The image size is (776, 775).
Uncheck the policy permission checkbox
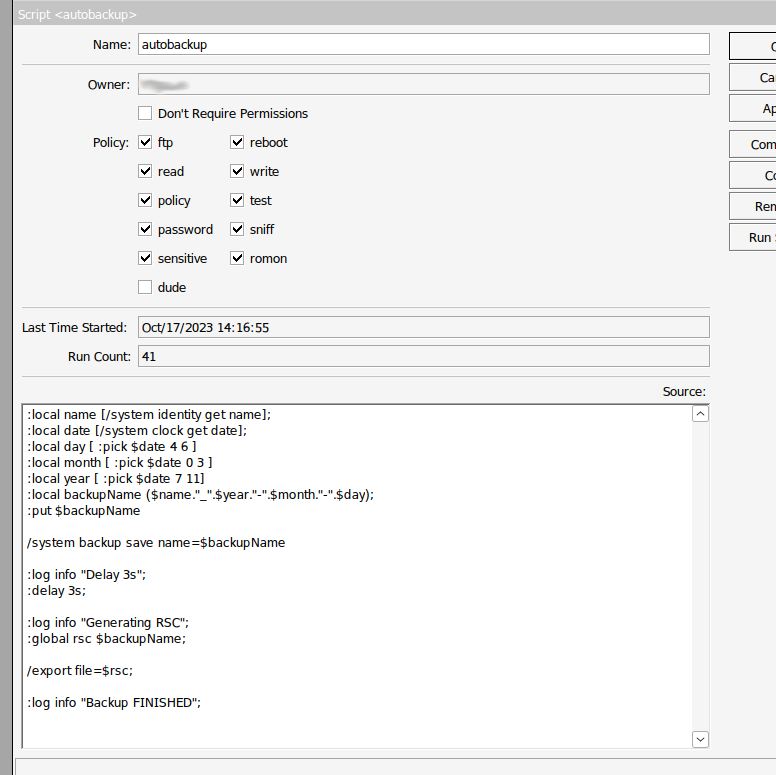(x=146, y=200)
